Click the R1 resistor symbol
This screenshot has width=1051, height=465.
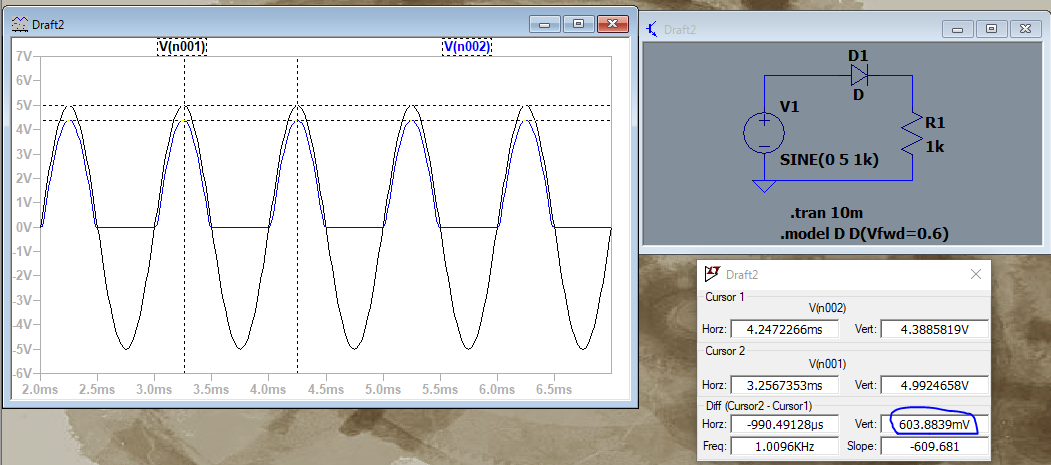(911, 133)
